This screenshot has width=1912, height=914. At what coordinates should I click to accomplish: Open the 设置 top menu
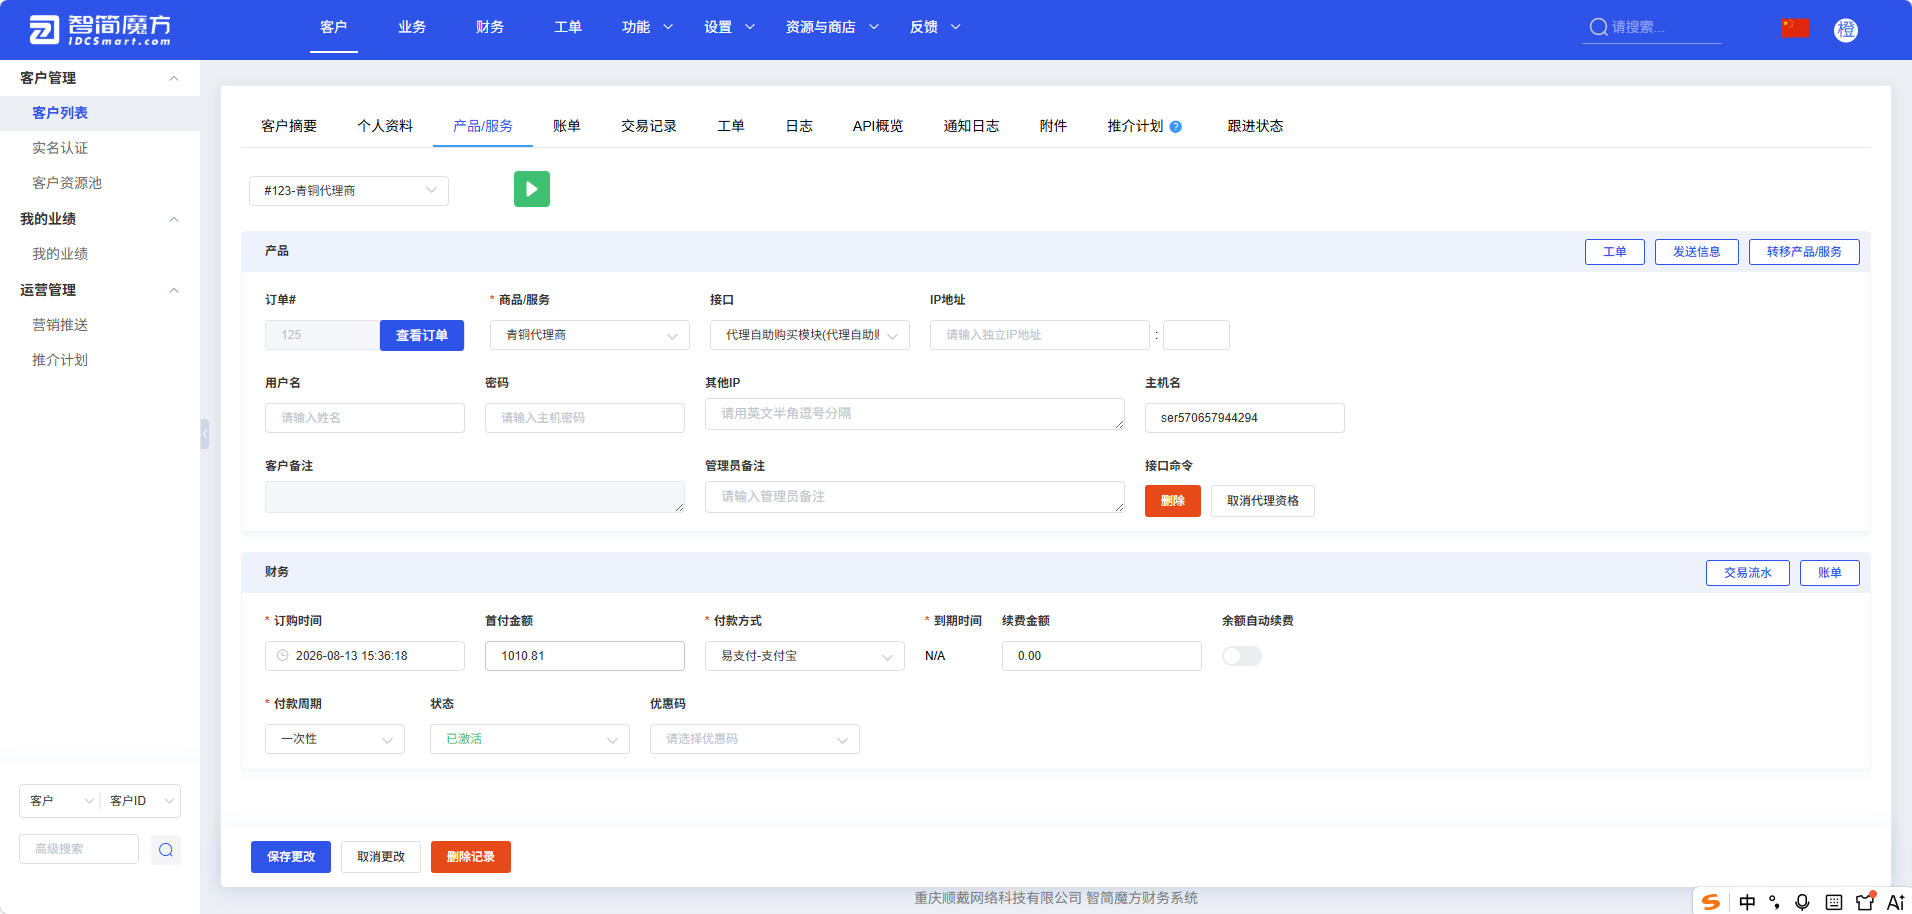click(x=729, y=27)
